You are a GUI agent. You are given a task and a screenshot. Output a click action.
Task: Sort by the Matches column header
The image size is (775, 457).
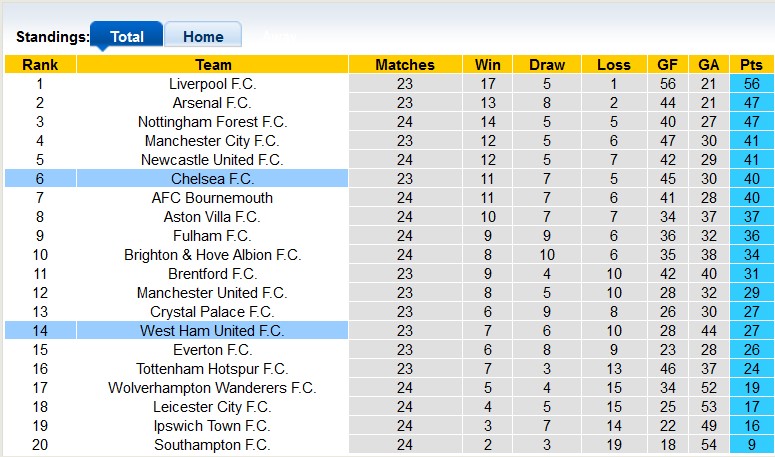pyautogui.click(x=404, y=65)
